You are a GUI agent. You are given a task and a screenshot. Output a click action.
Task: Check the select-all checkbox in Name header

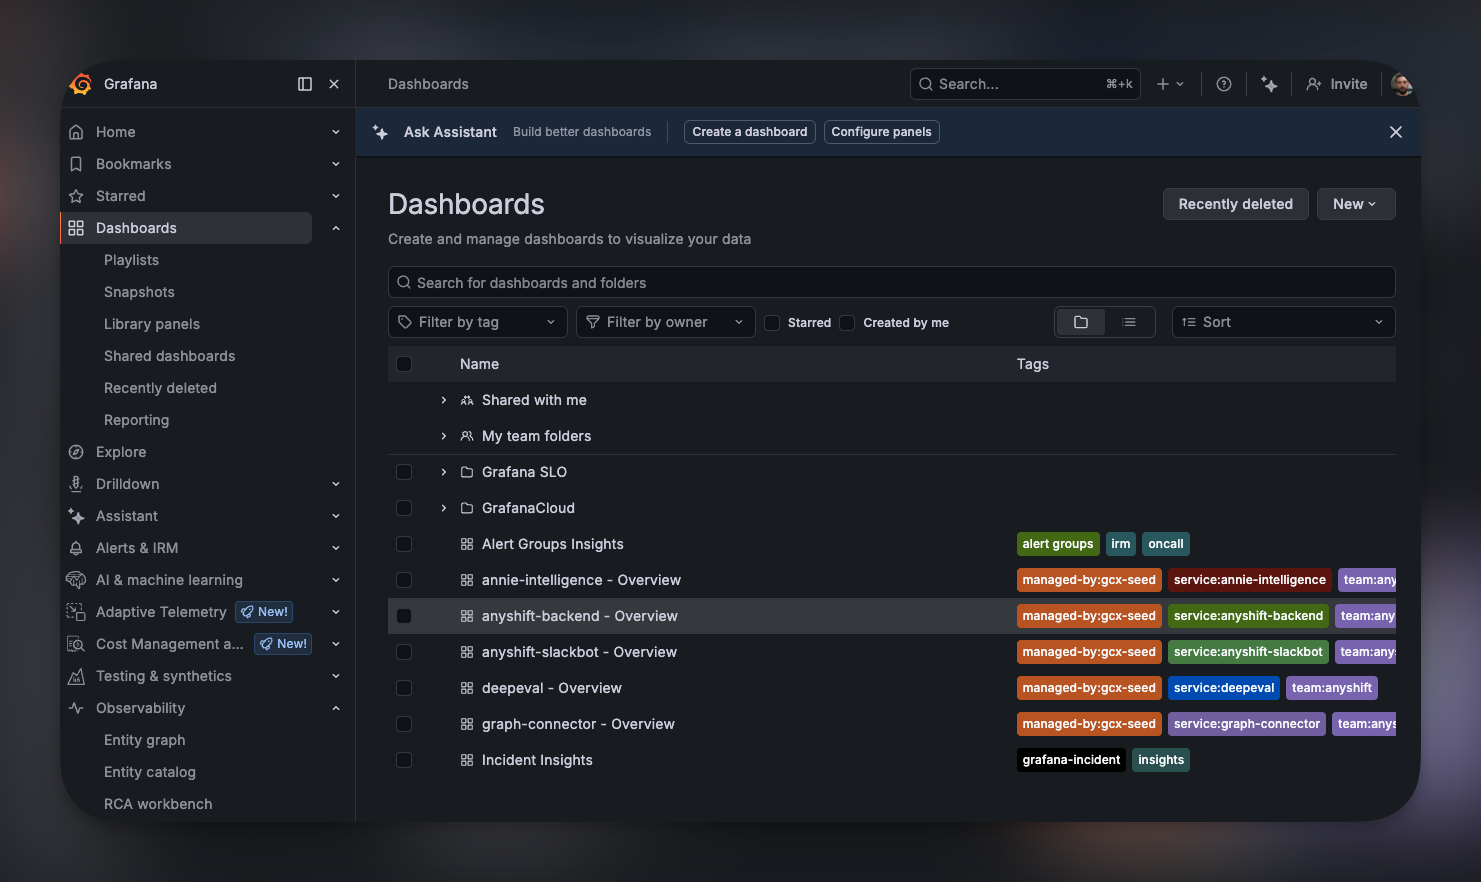coord(404,364)
